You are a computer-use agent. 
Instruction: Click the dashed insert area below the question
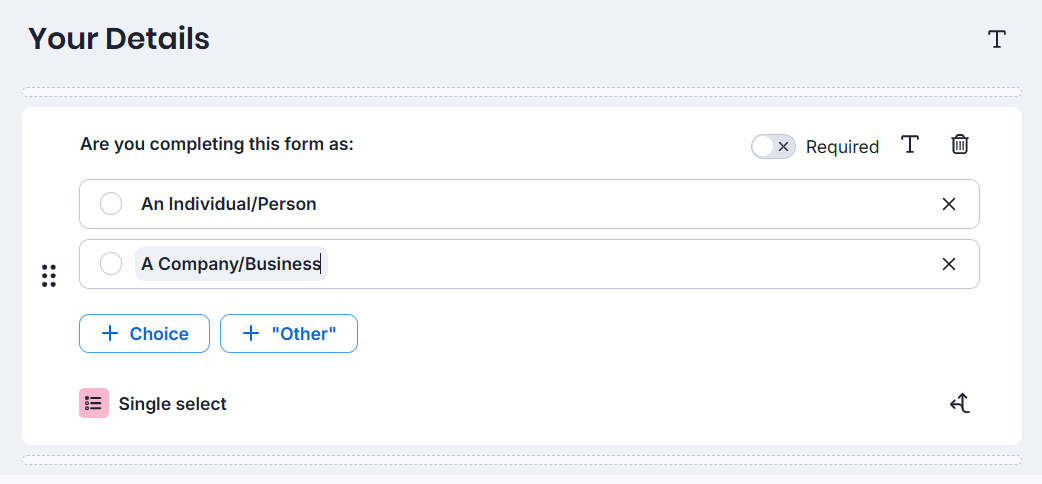pyautogui.click(x=522, y=460)
